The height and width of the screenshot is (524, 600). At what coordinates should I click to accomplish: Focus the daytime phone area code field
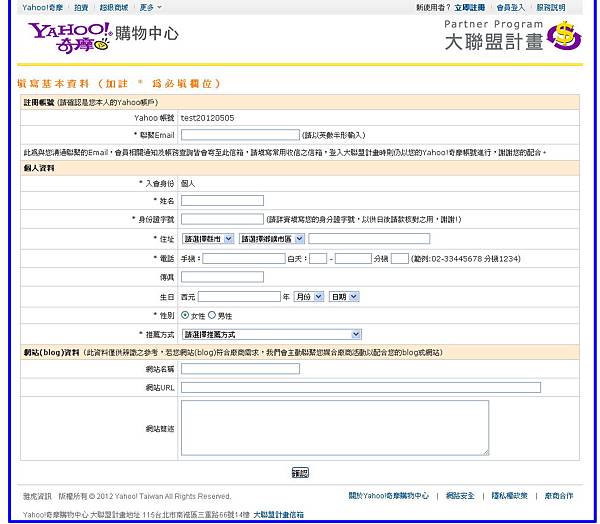(318, 259)
